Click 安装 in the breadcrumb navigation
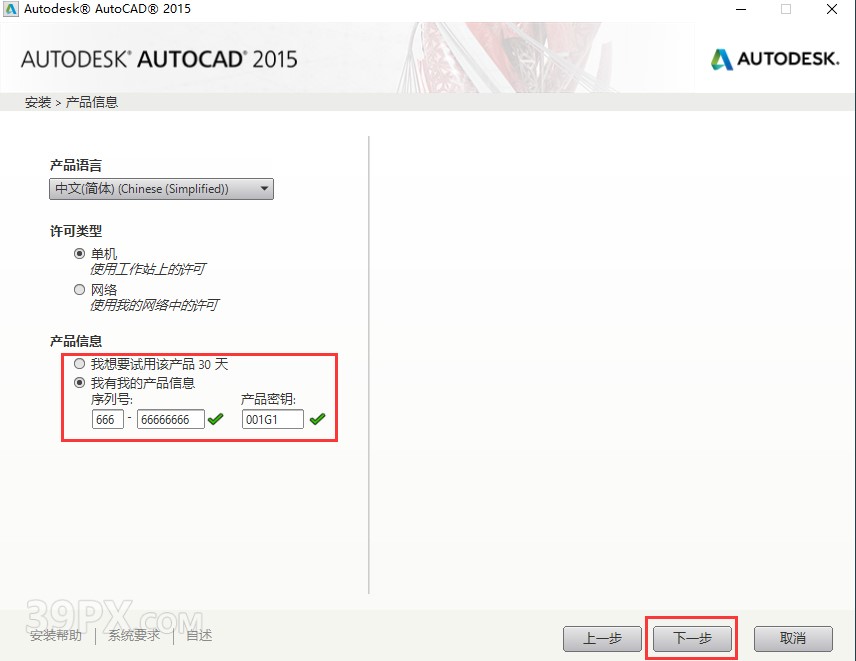856x661 pixels. point(37,101)
